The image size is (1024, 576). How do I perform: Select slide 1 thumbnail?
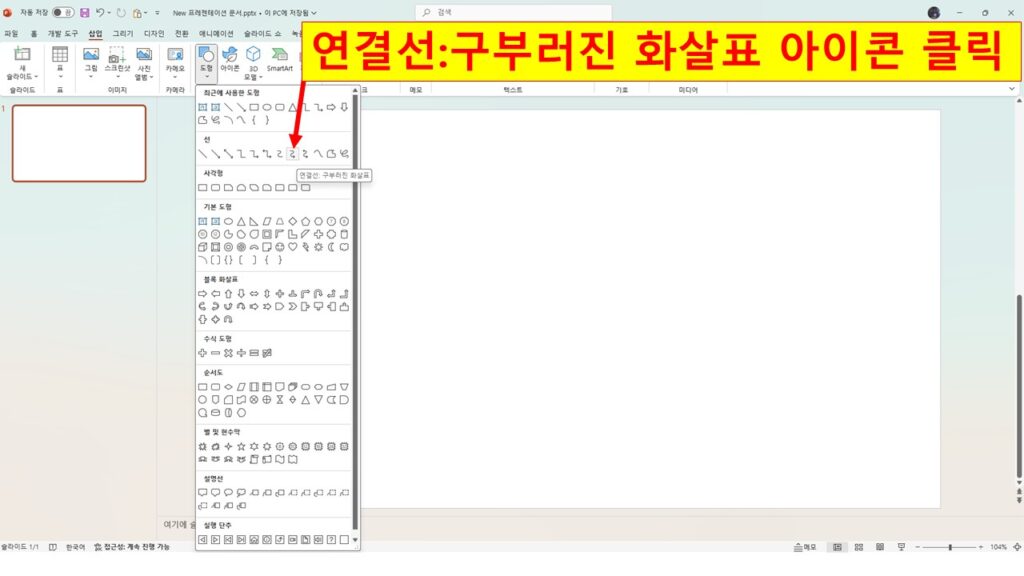[79, 143]
